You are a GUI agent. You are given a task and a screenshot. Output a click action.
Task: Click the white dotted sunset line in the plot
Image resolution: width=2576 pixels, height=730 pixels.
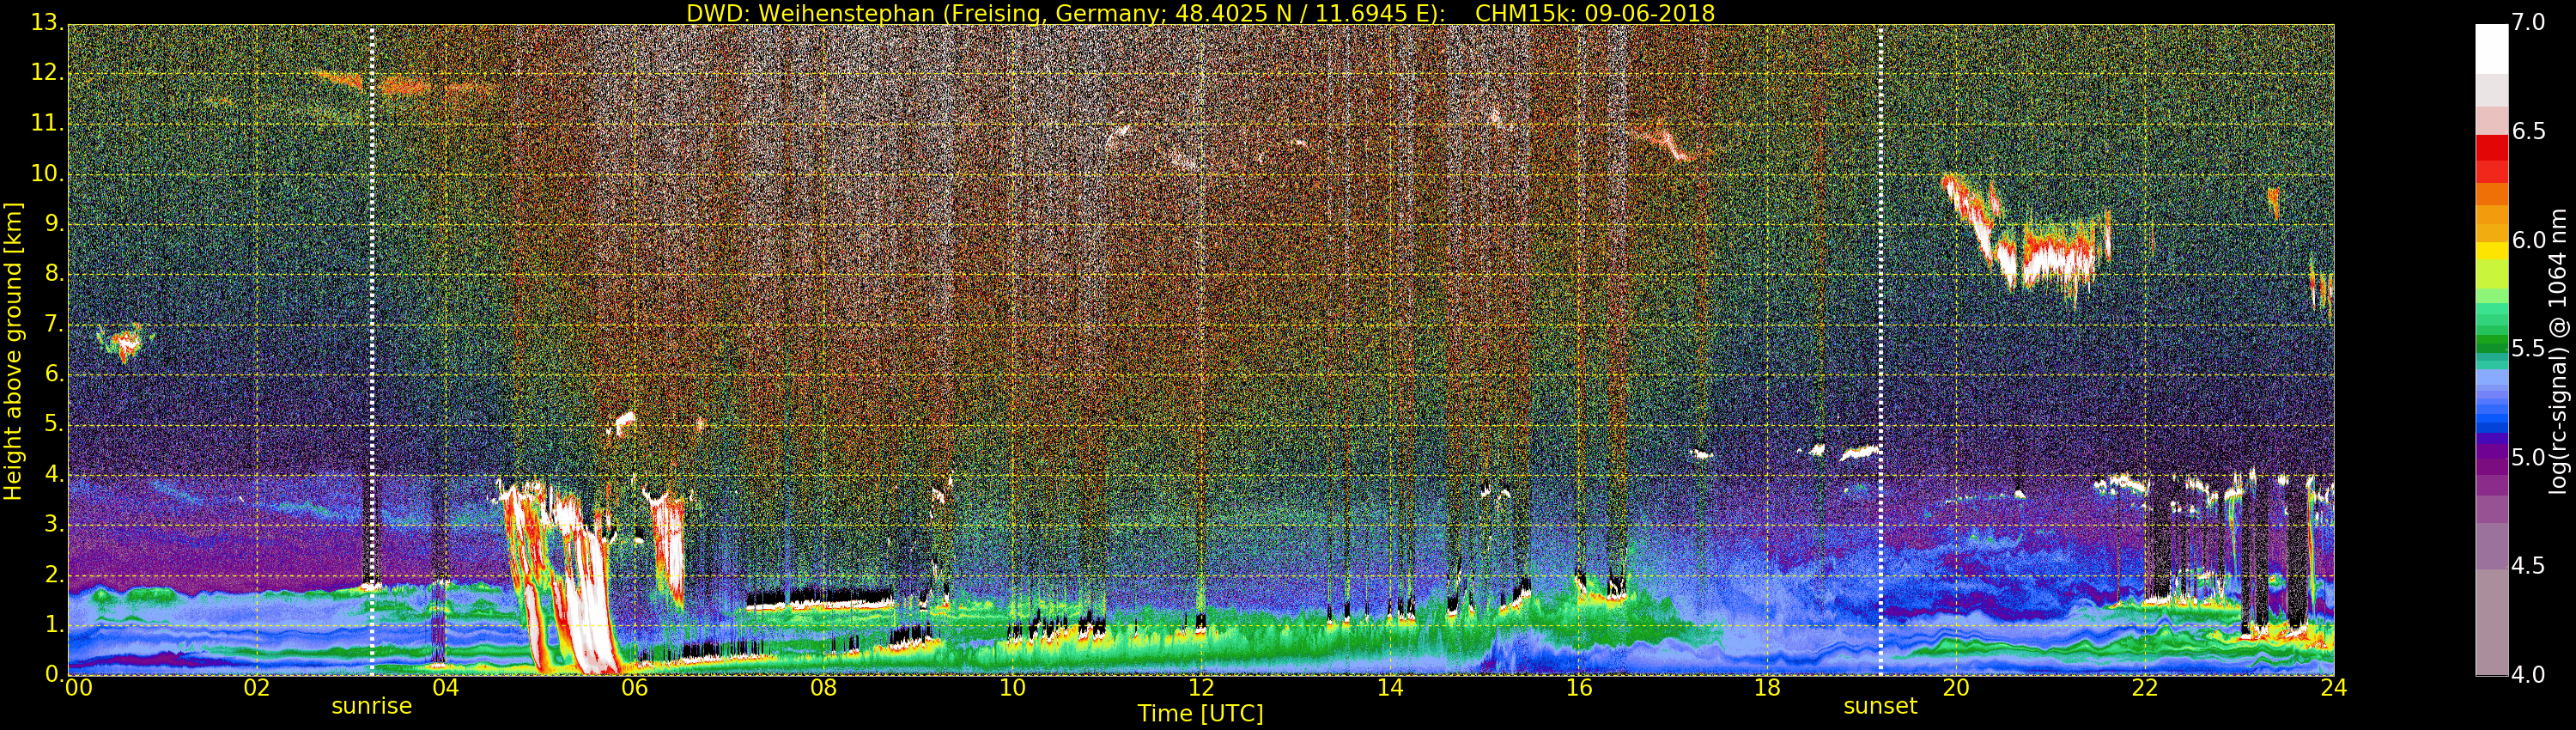(1880, 350)
